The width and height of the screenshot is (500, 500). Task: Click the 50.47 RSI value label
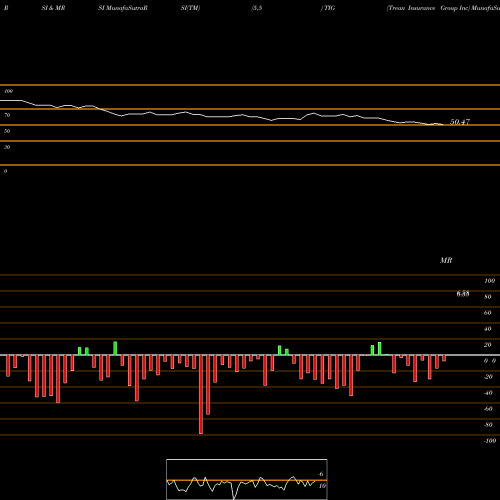point(460,122)
